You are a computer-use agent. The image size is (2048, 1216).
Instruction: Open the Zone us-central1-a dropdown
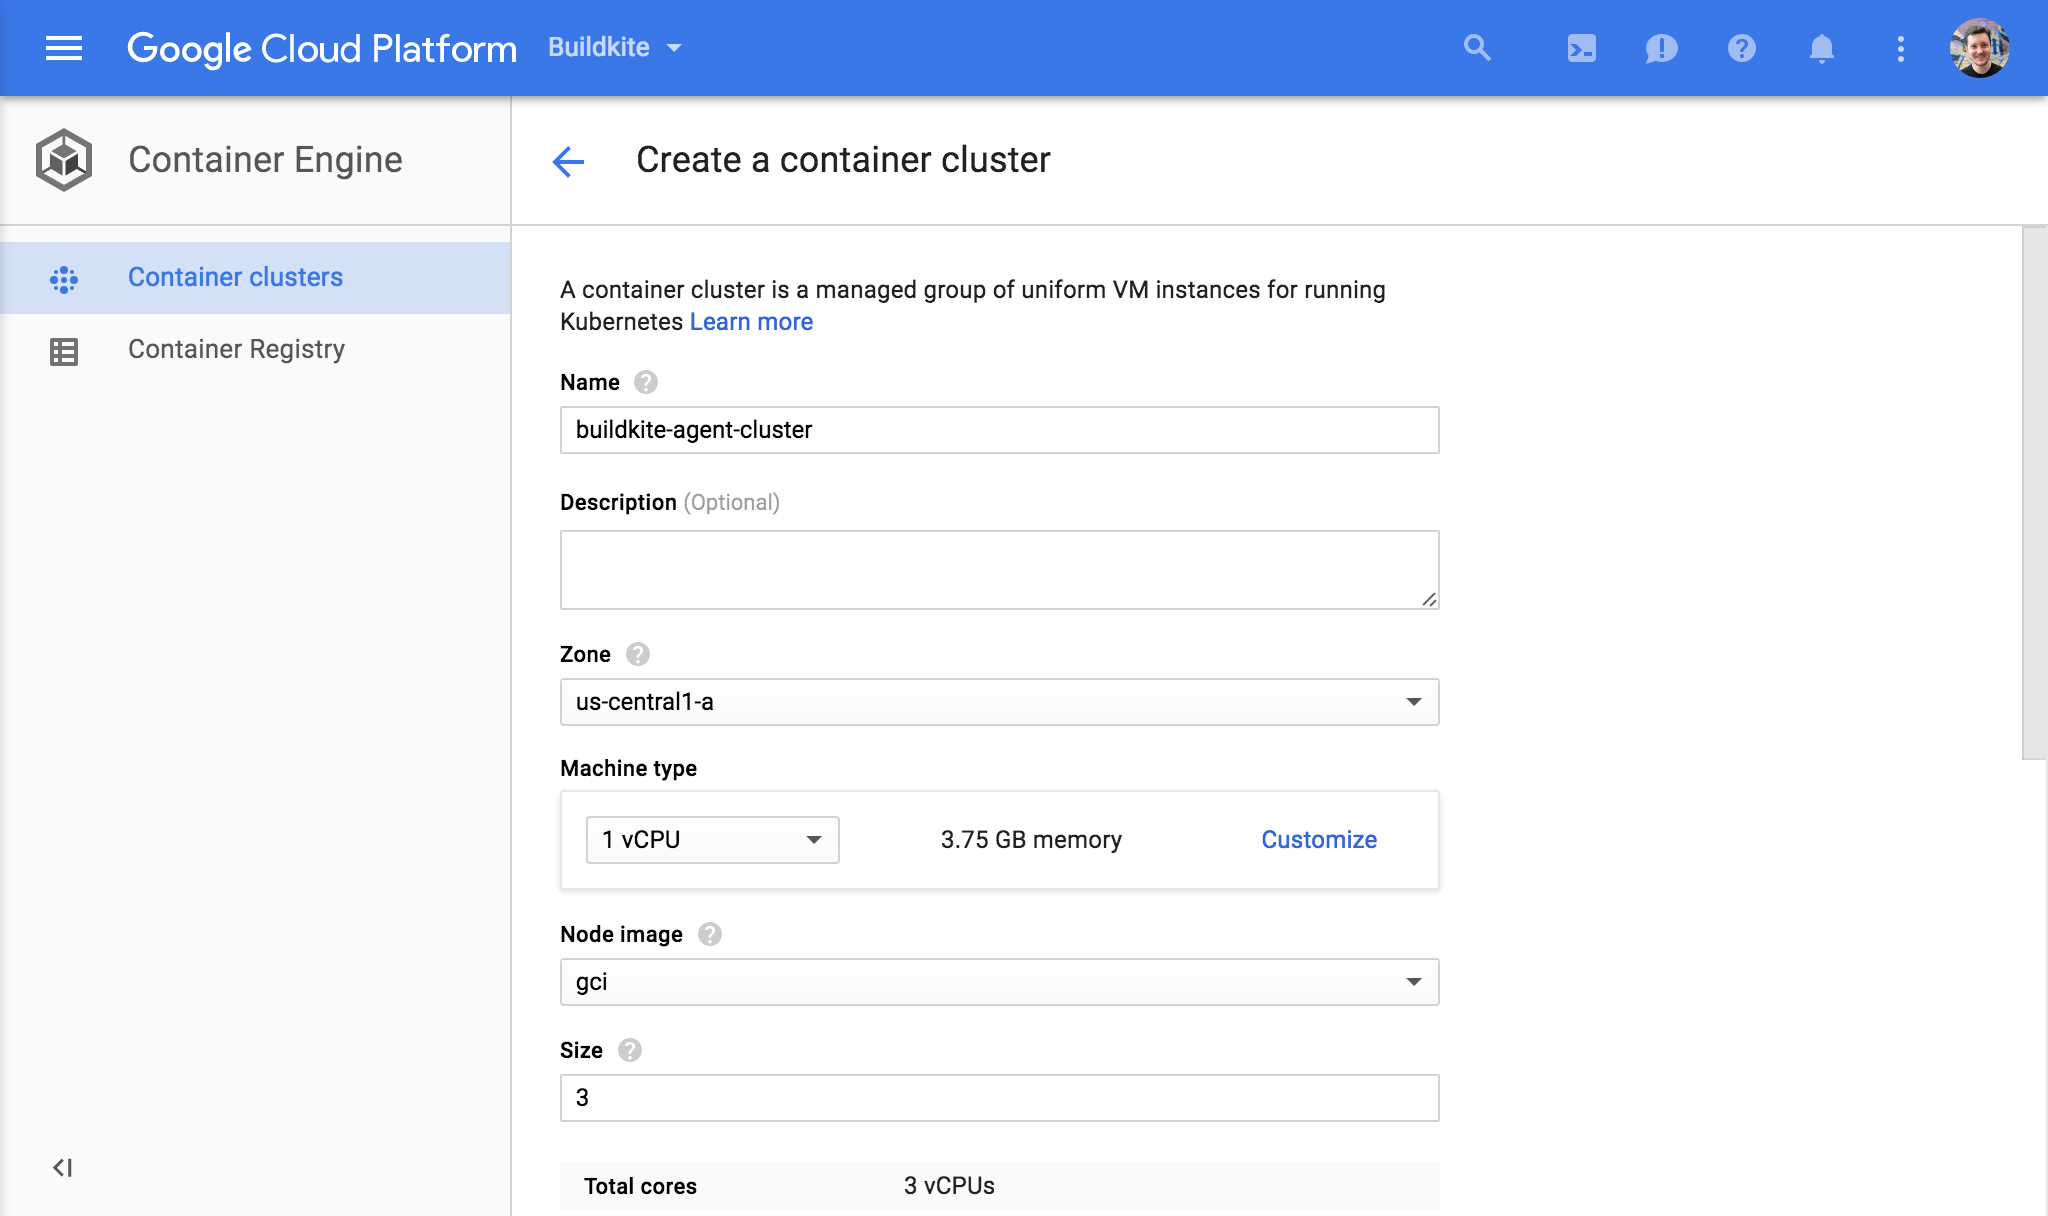pos(999,702)
